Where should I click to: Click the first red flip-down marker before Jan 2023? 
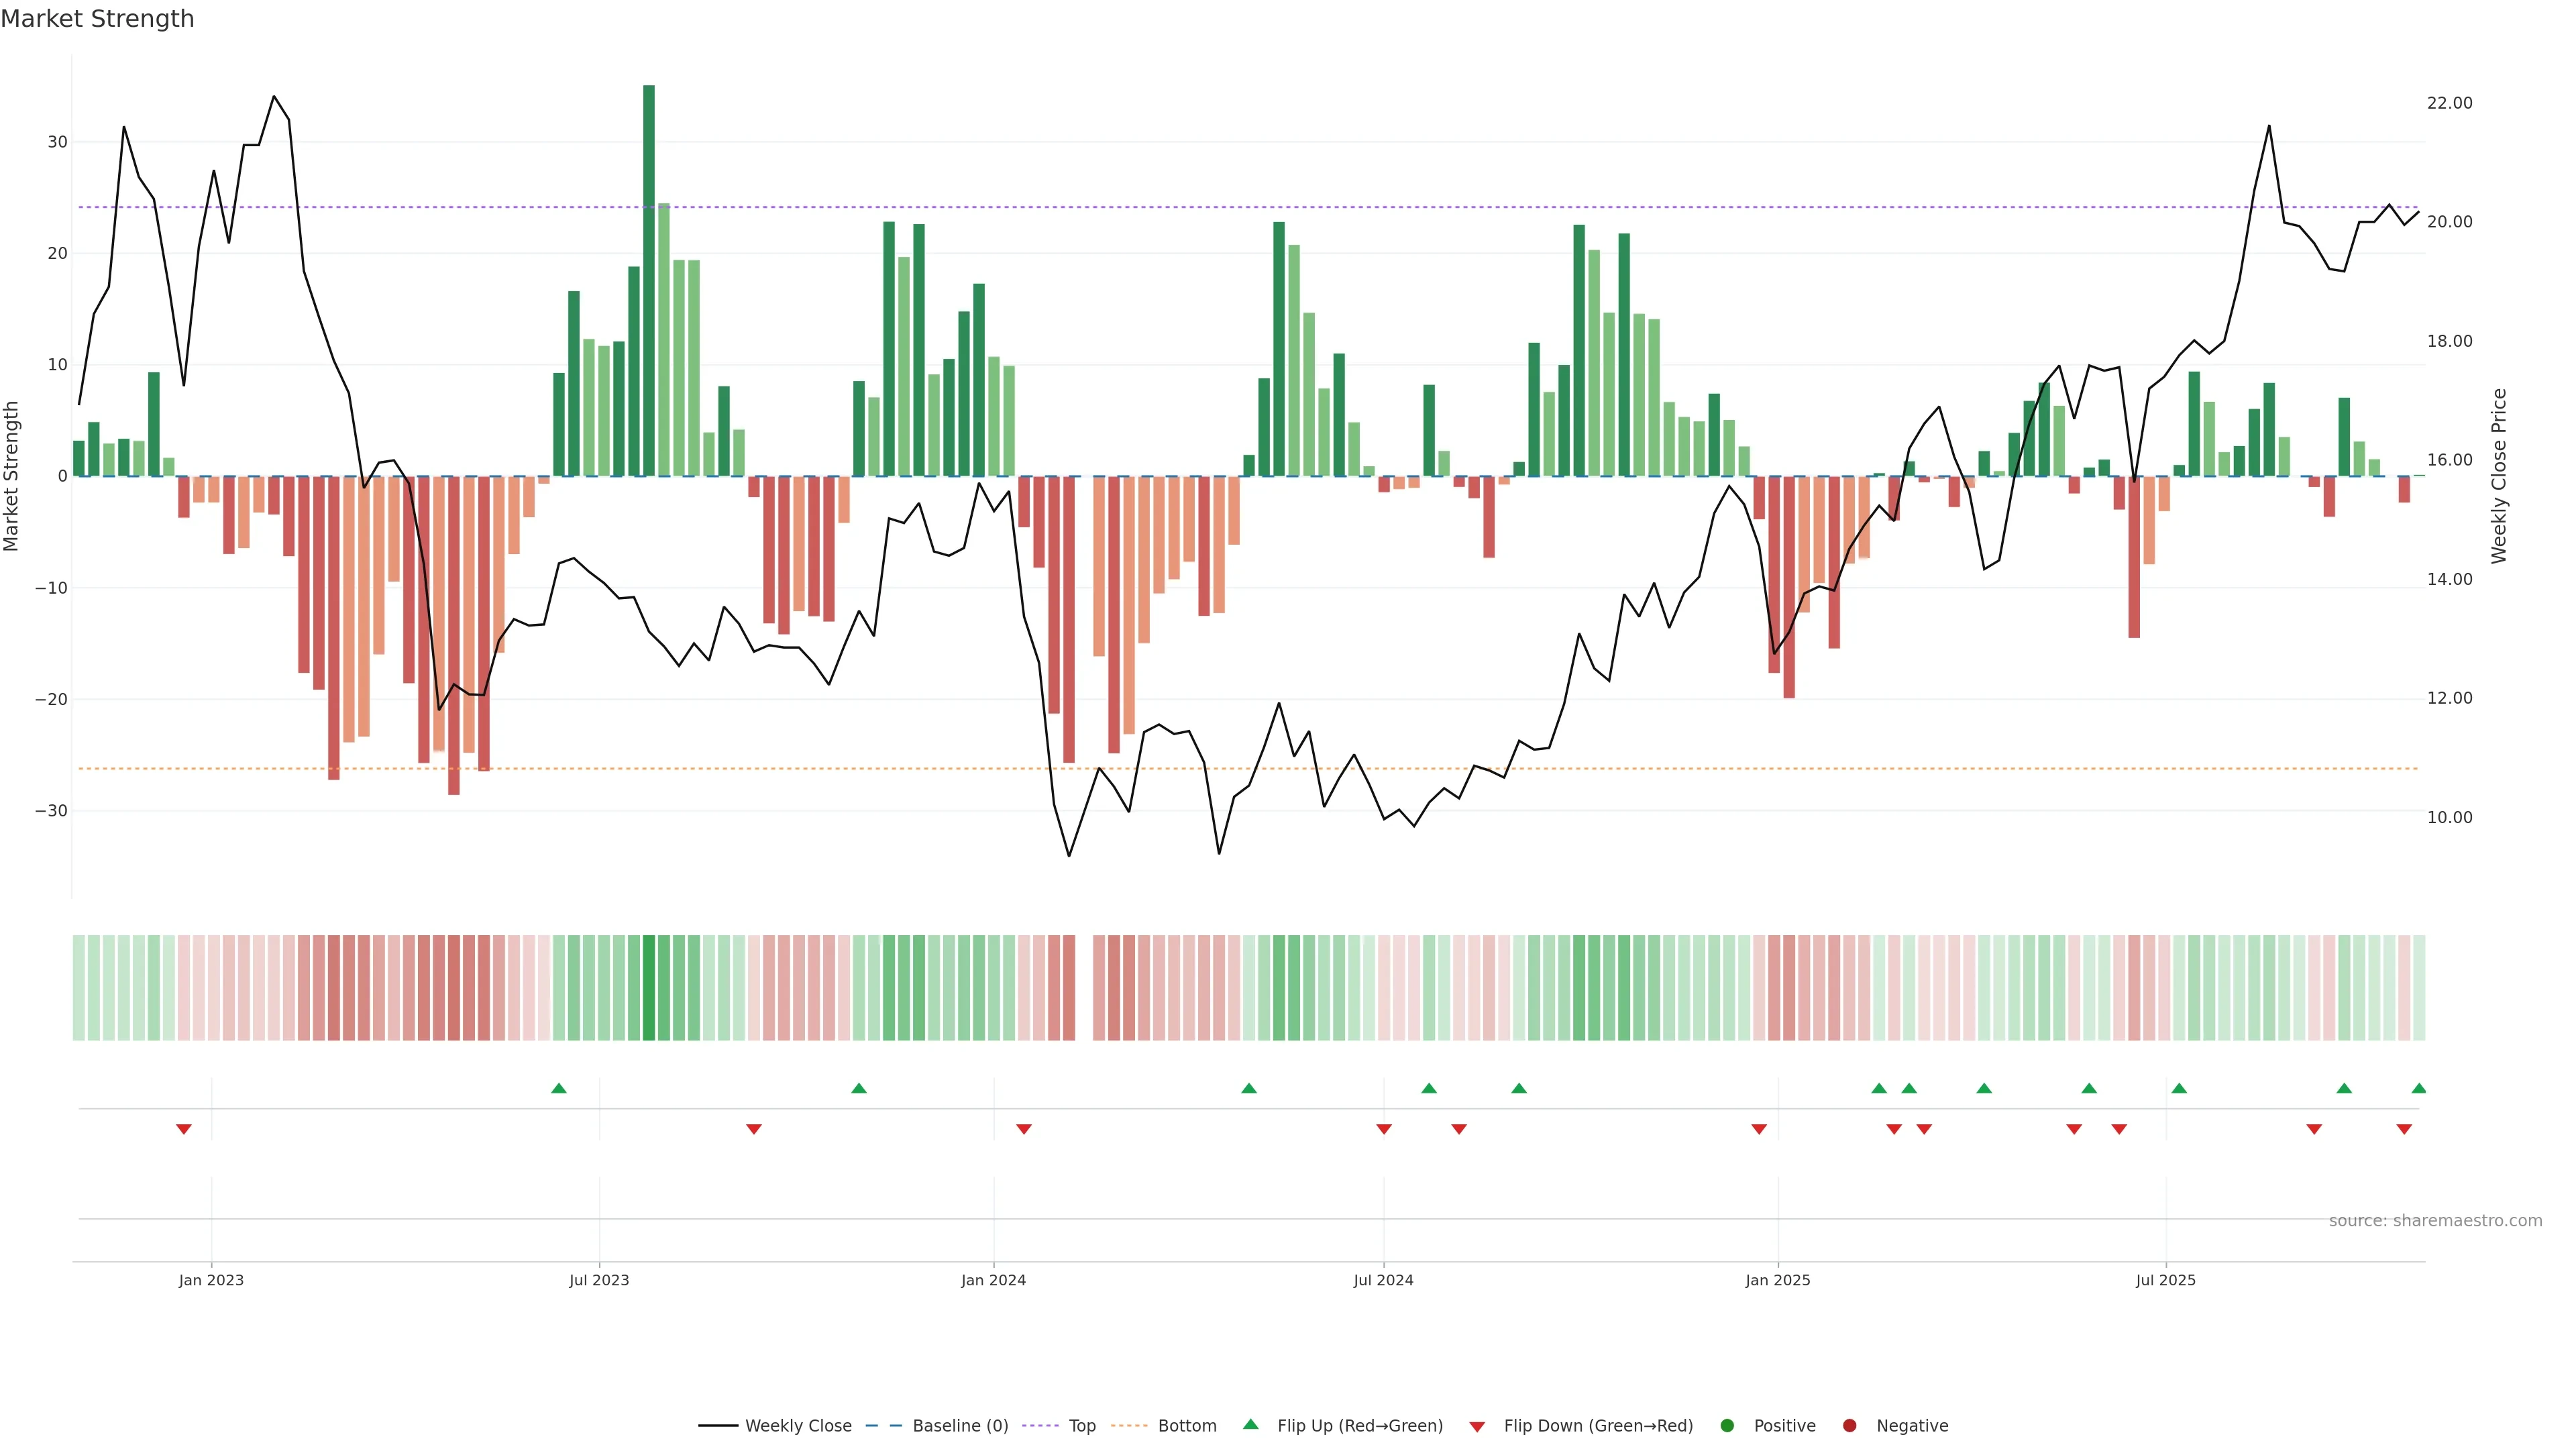tap(184, 1129)
